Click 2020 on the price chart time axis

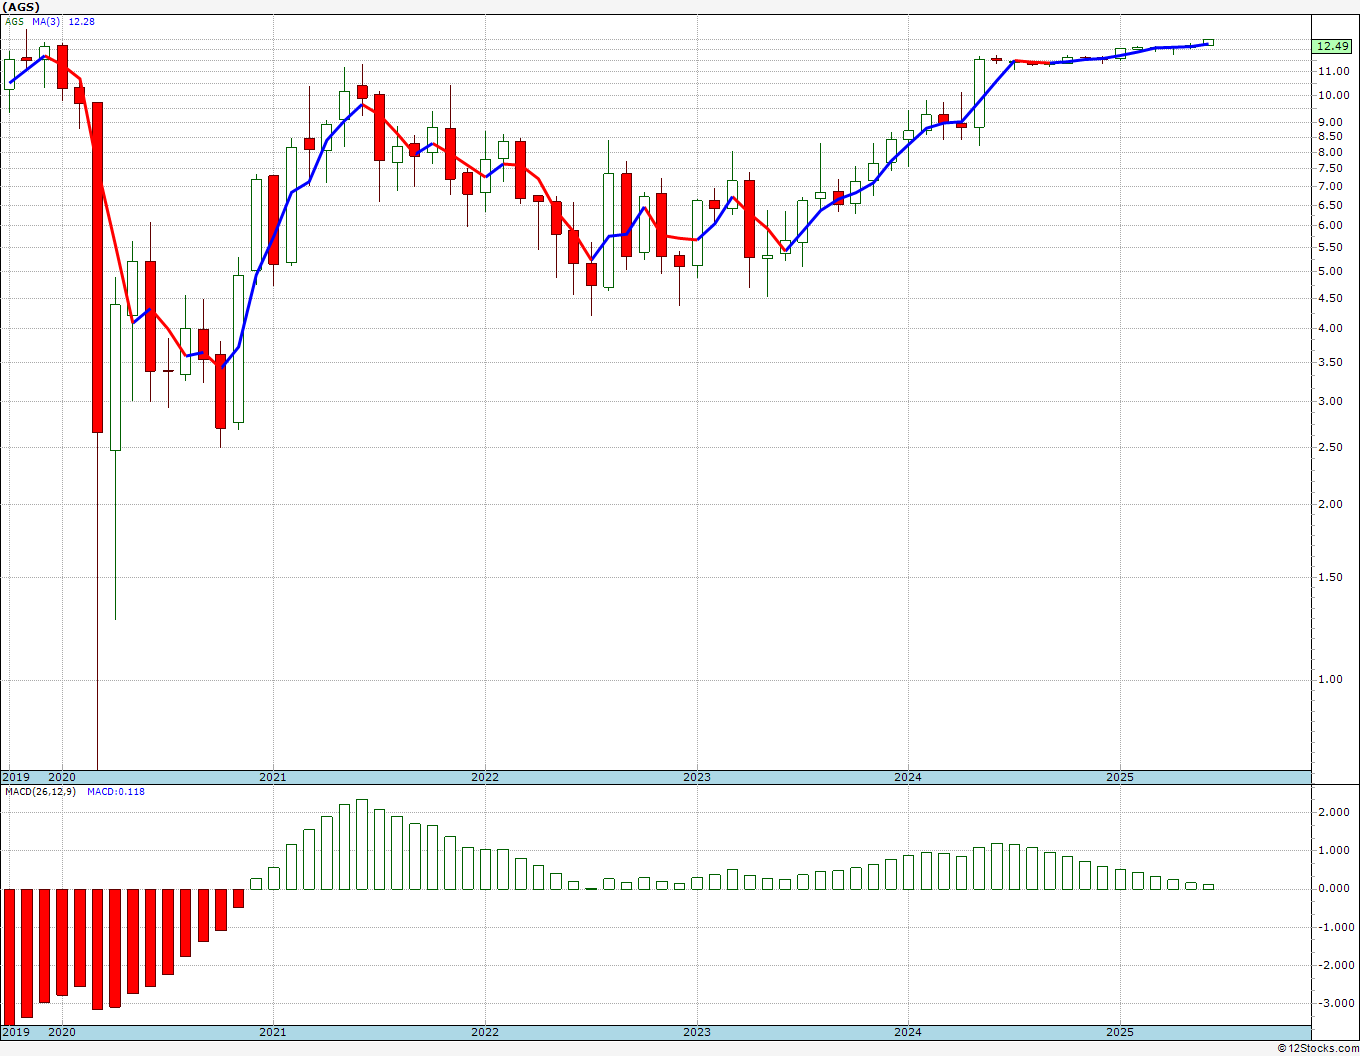62,777
